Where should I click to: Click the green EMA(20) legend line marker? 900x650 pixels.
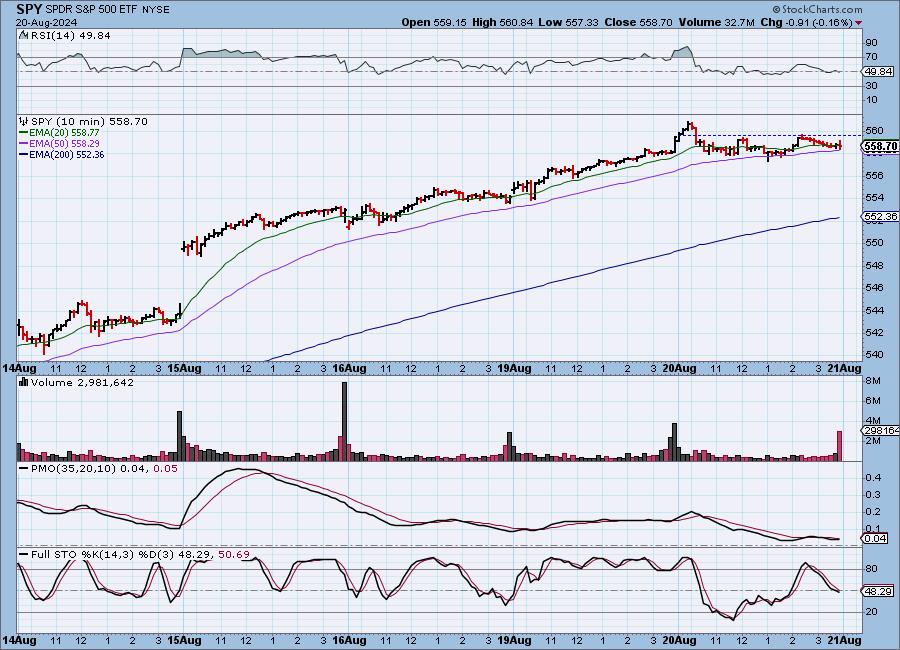click(x=24, y=133)
